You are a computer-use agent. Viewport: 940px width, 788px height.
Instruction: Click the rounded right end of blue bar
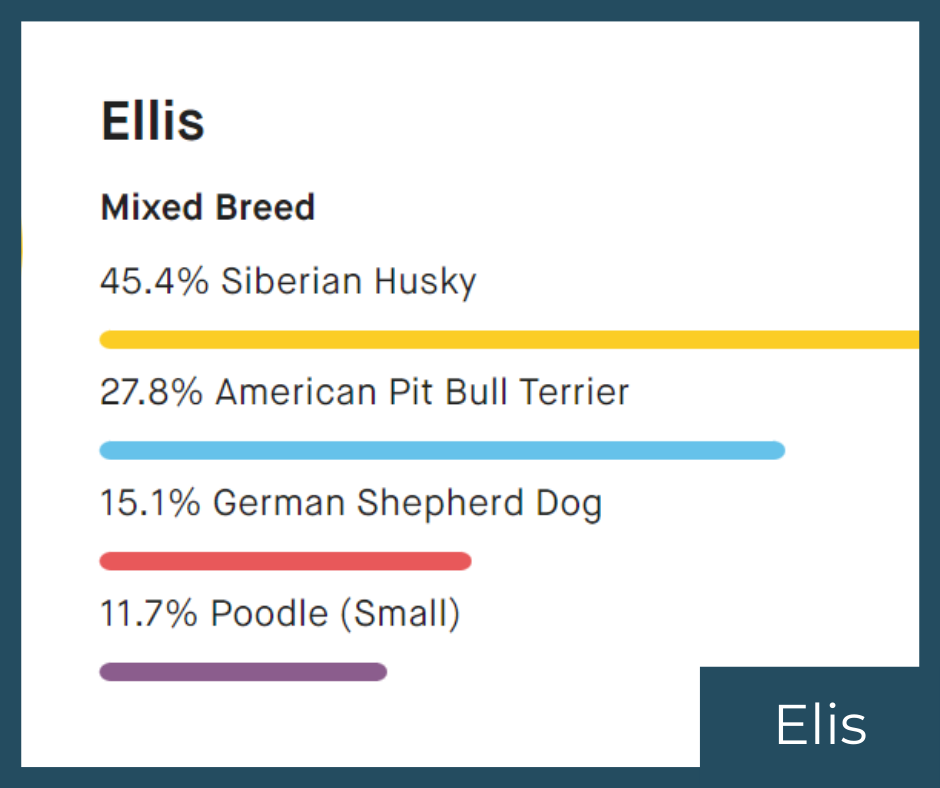[x=777, y=450]
